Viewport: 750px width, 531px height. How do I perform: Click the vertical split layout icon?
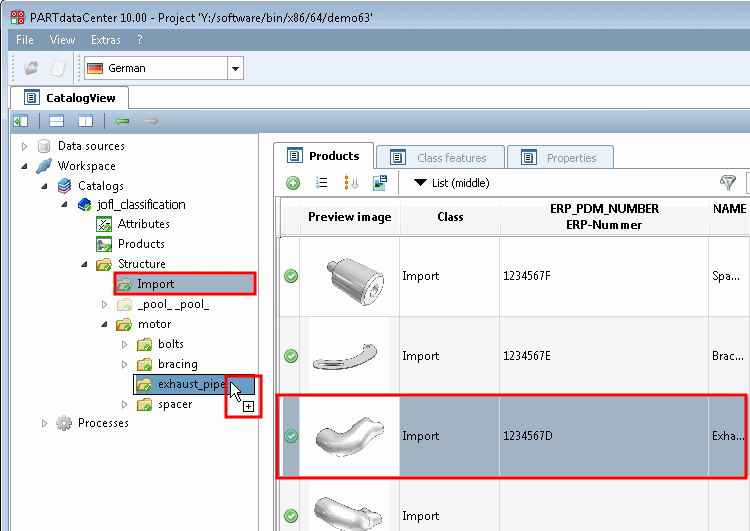(86, 121)
